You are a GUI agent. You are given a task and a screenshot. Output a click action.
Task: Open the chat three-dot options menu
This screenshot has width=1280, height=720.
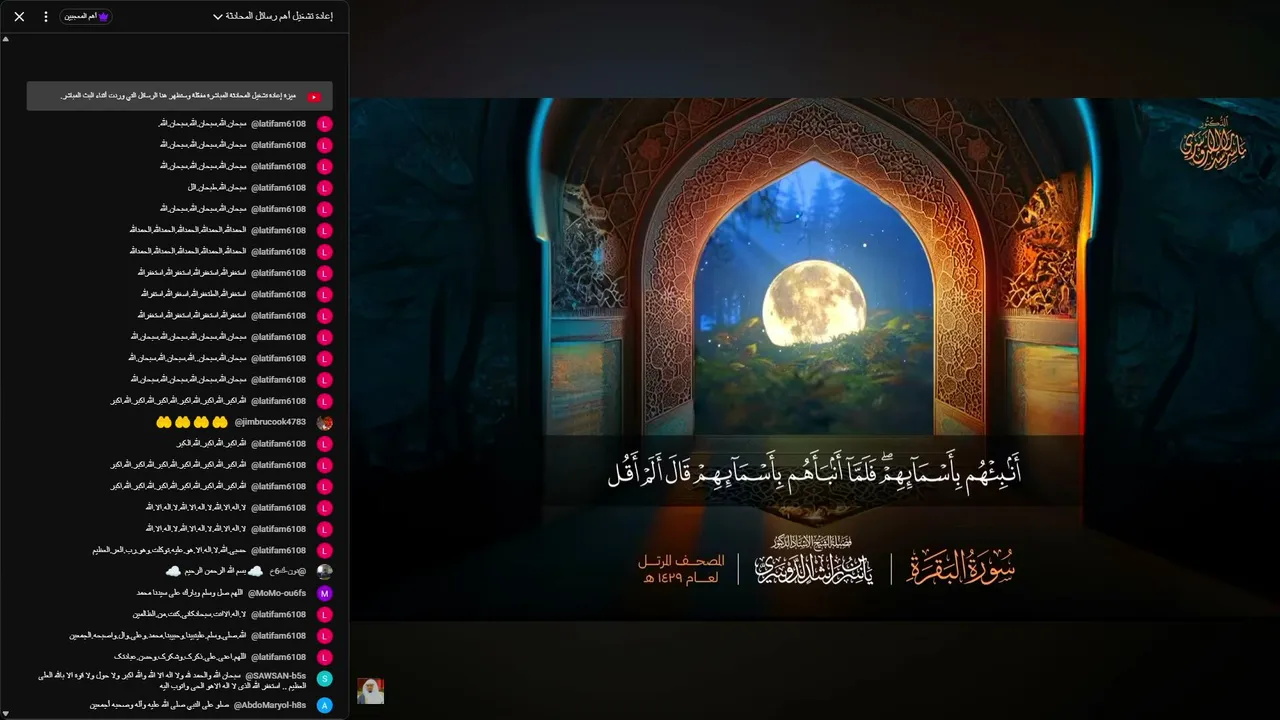click(x=45, y=17)
